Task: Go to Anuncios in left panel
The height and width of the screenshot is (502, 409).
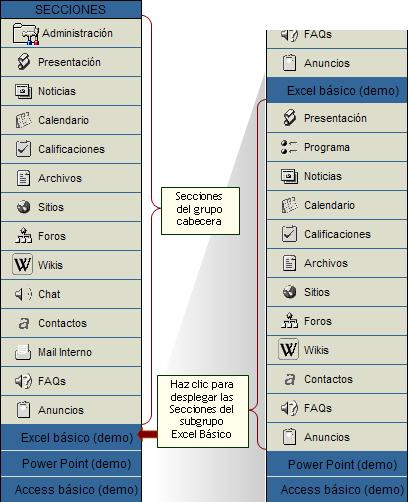Action: point(71,410)
